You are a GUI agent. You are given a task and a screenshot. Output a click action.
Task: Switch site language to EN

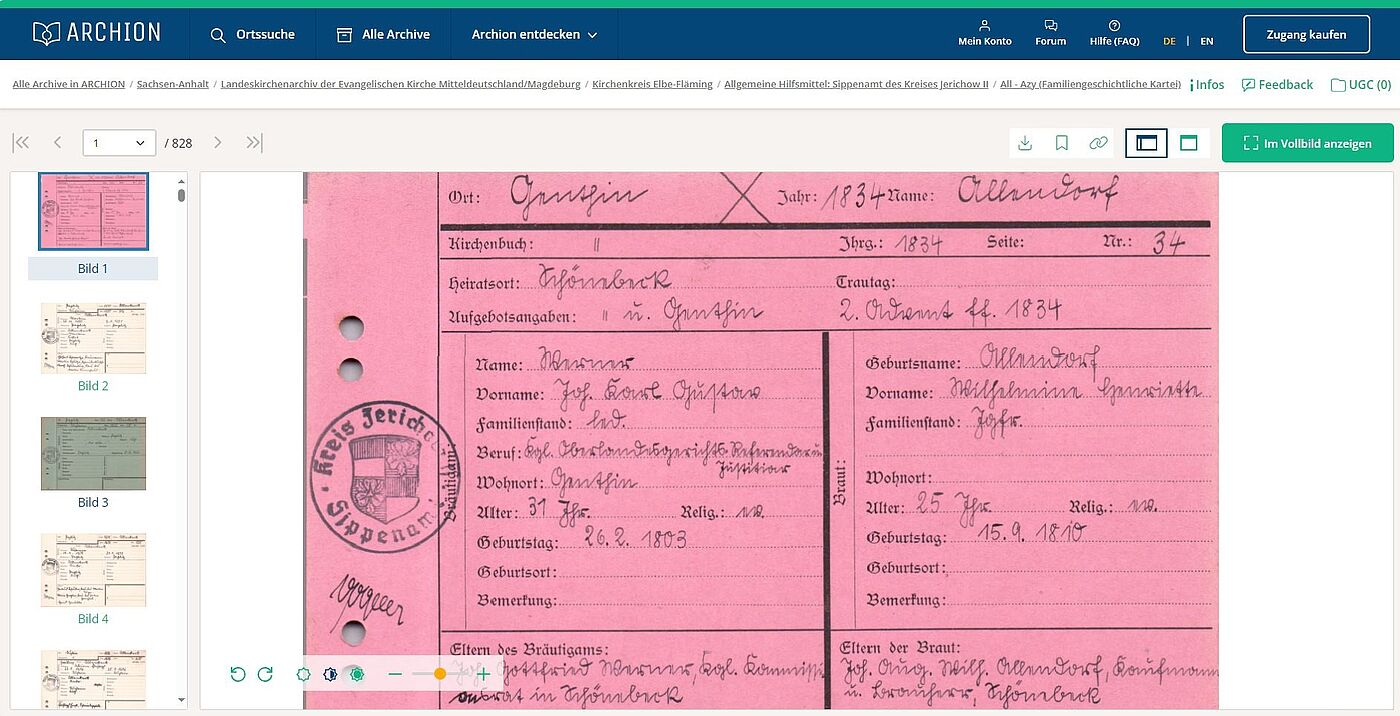point(1207,41)
